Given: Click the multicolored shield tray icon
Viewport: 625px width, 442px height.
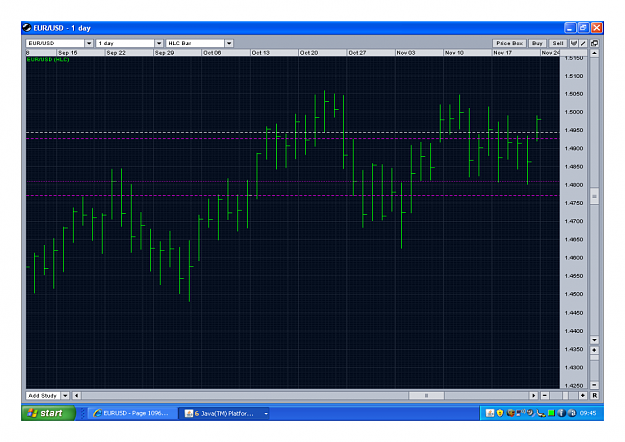Looking at the screenshot, I should tap(510, 413).
